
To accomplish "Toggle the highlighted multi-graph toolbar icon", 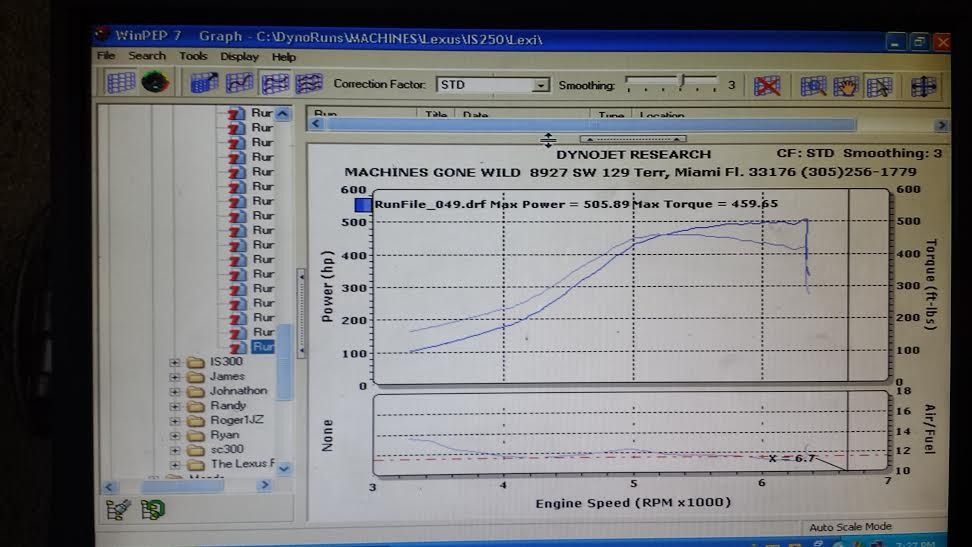I will coord(275,83).
